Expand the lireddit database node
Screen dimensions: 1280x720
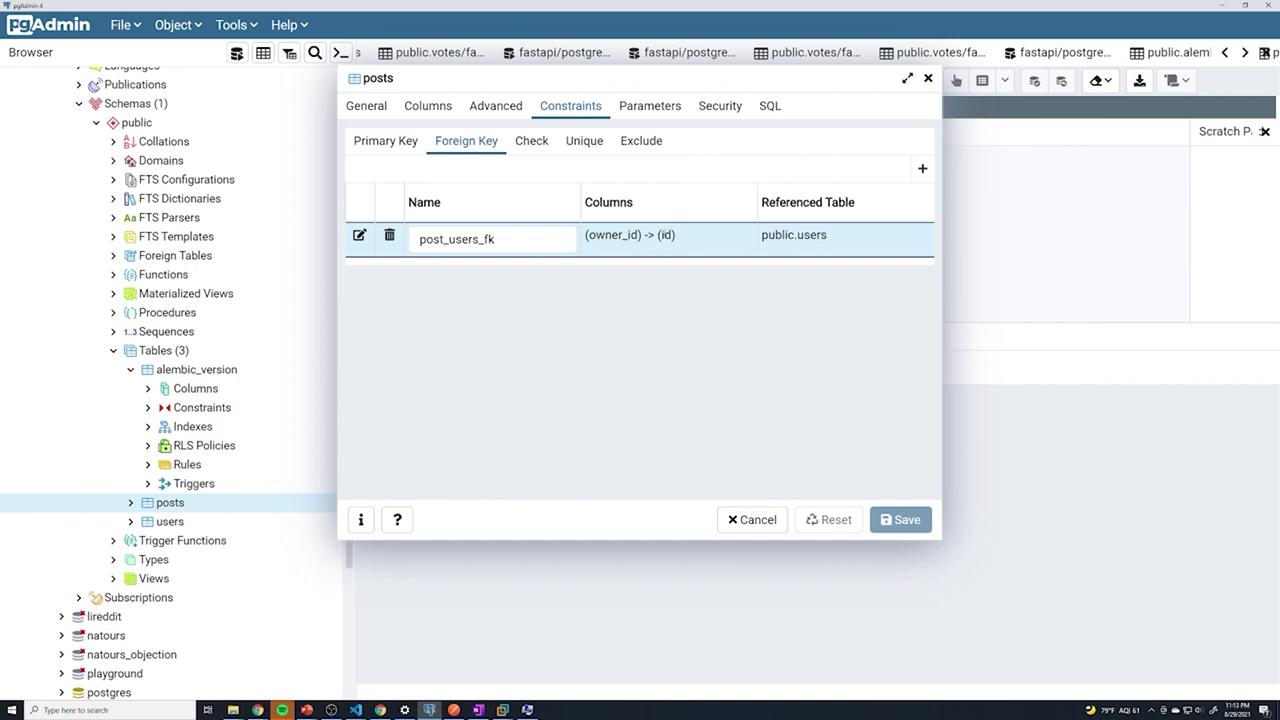62,617
